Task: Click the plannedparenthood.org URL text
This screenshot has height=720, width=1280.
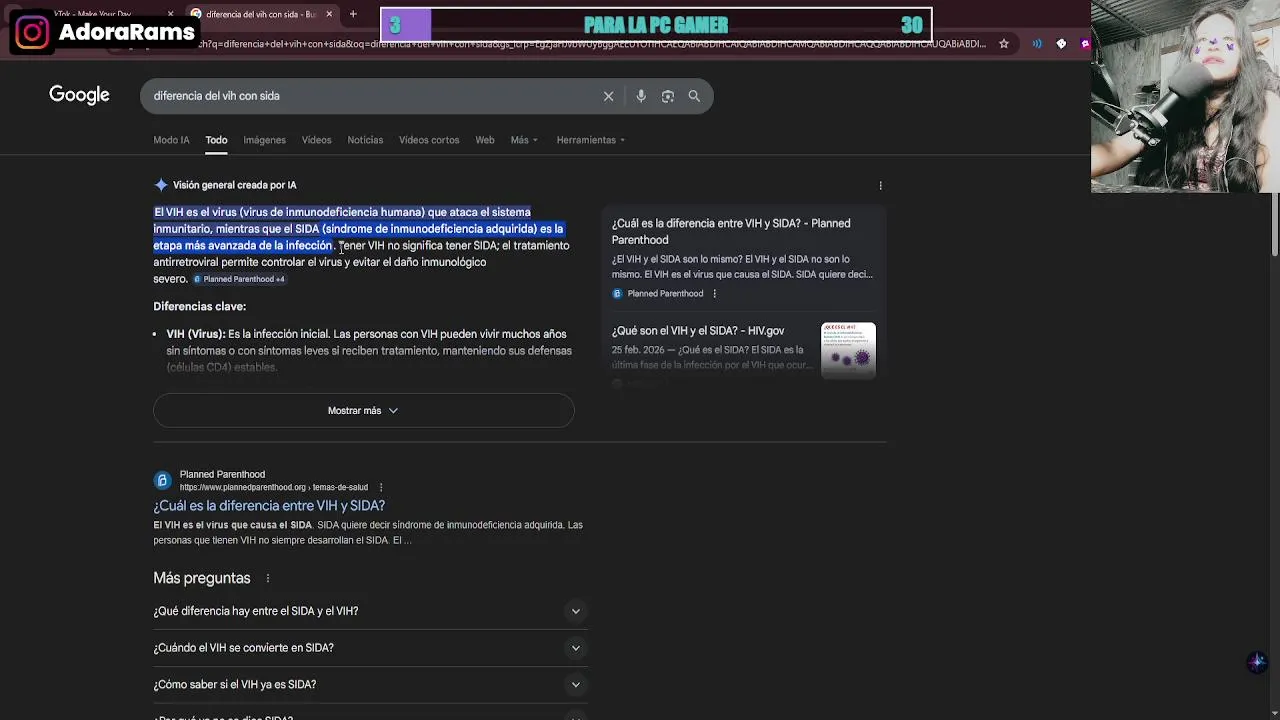Action: tap(274, 488)
